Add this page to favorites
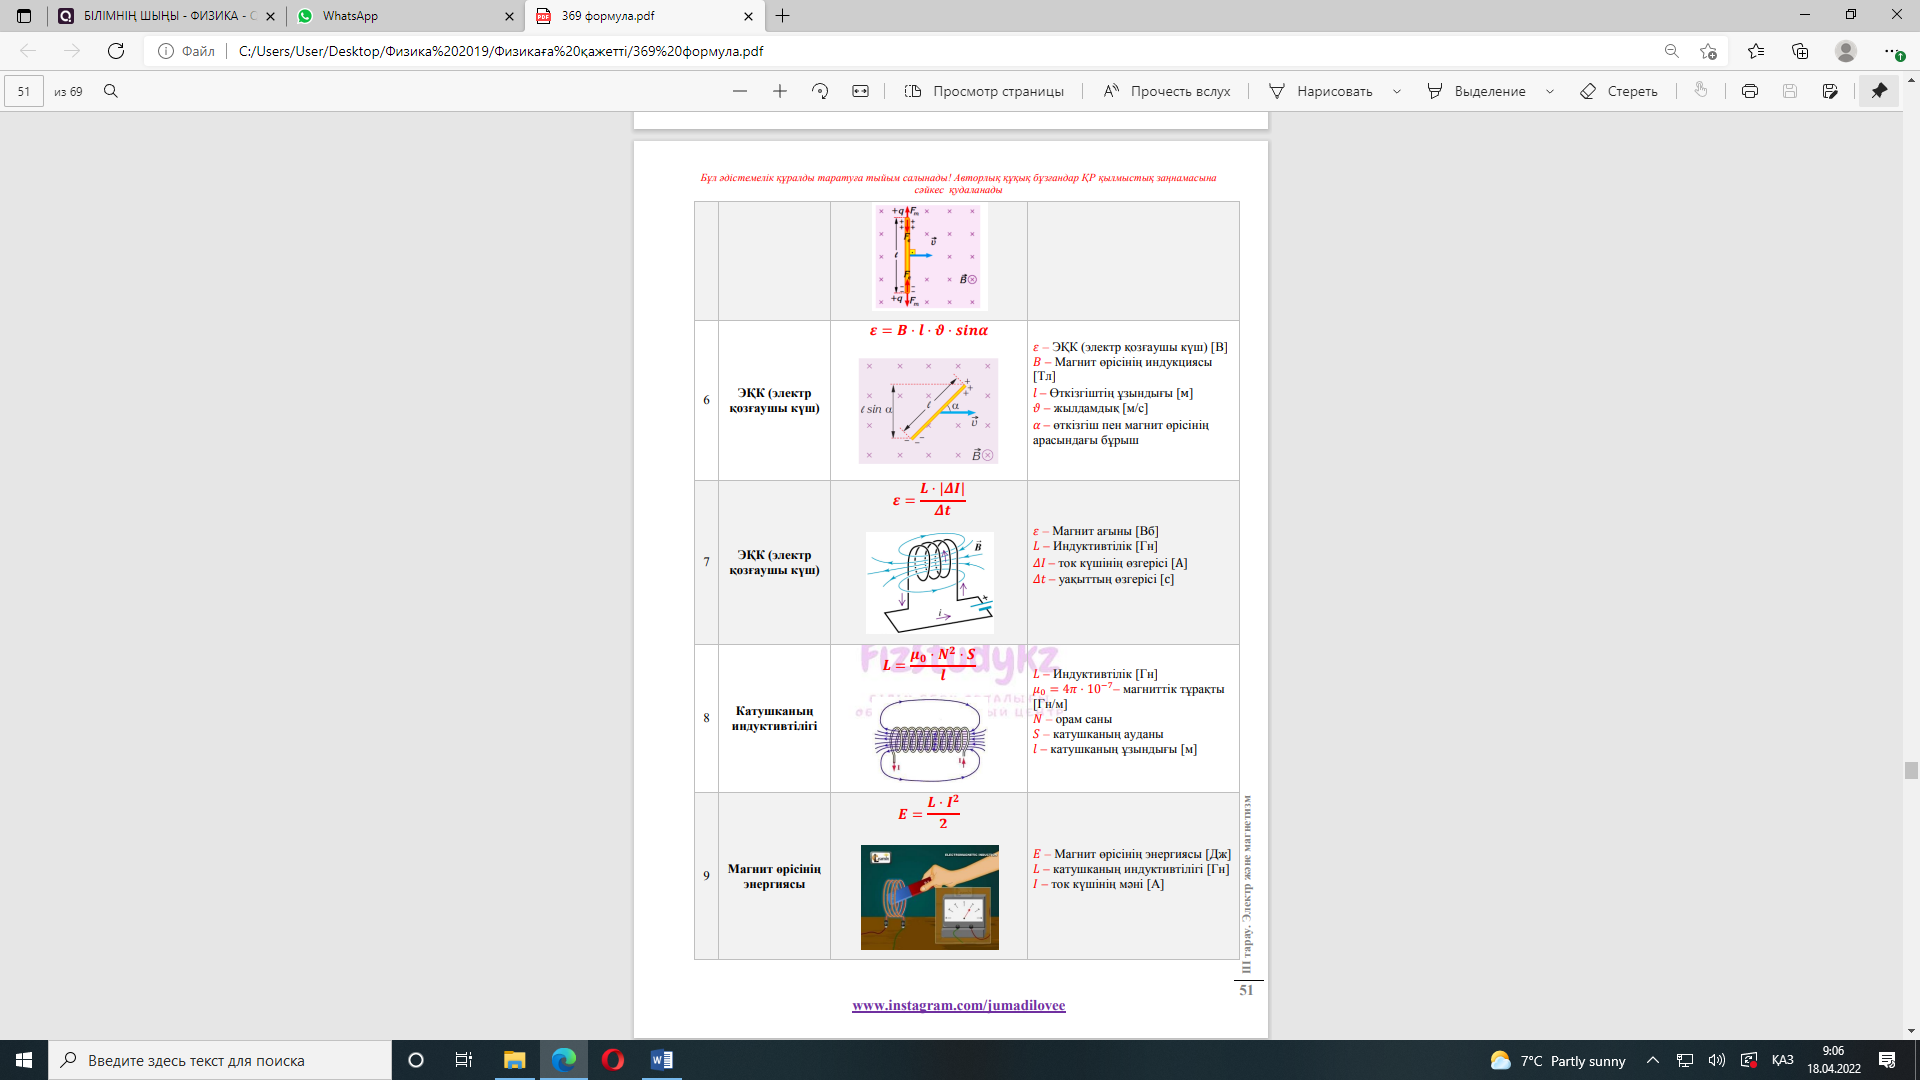This screenshot has height=1080, width=1920. pyautogui.click(x=1708, y=51)
